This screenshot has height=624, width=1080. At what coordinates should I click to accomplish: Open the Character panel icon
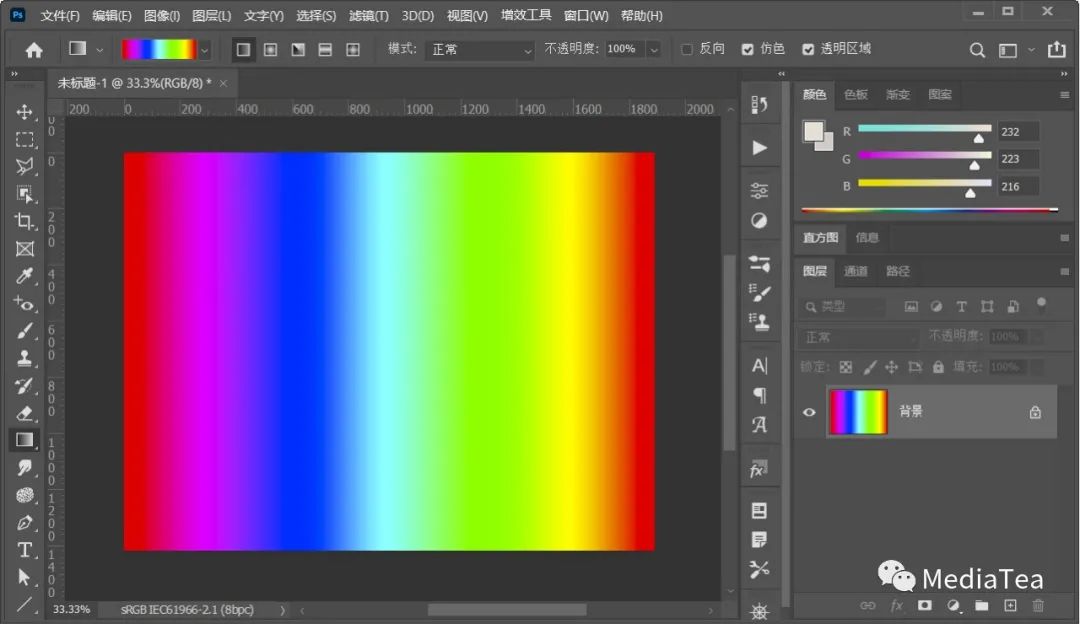coord(759,366)
